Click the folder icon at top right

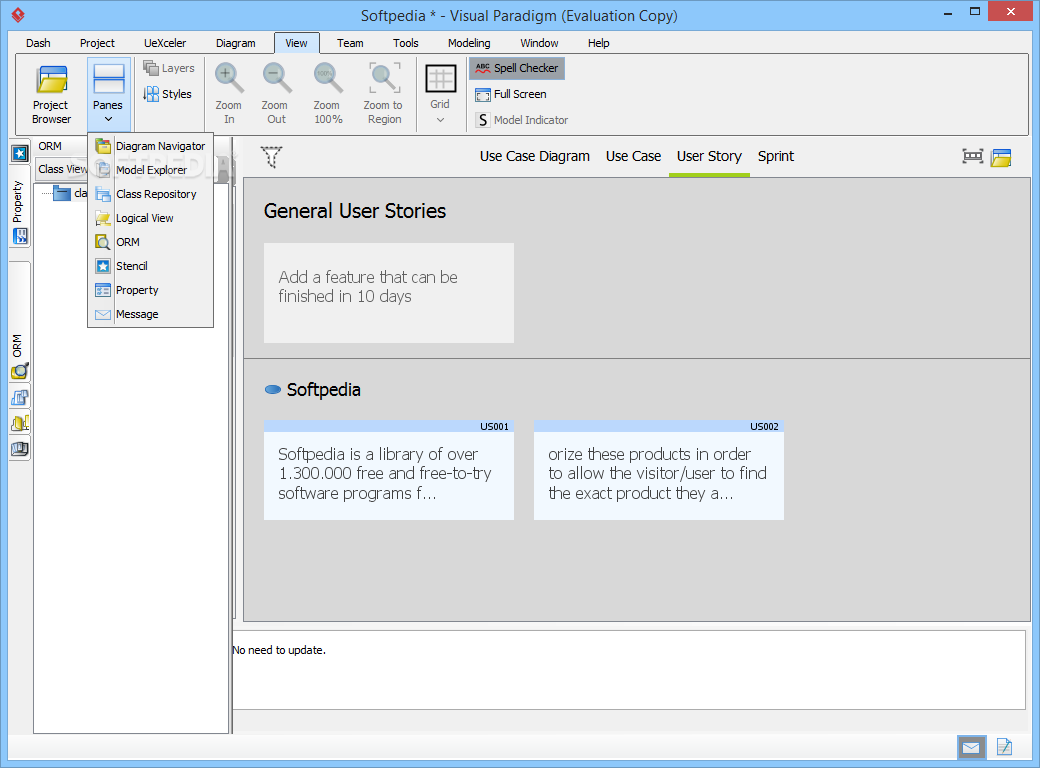(x=1001, y=158)
